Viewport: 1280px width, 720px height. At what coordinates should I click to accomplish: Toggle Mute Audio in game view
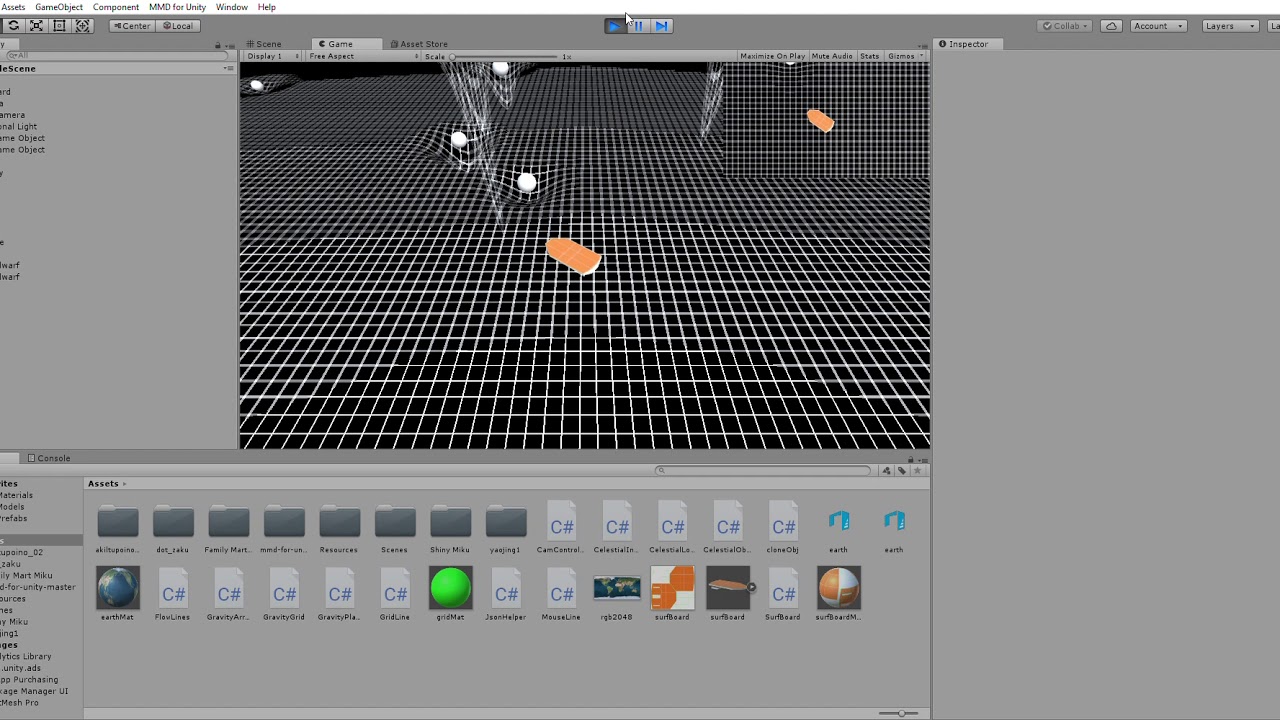tap(832, 56)
